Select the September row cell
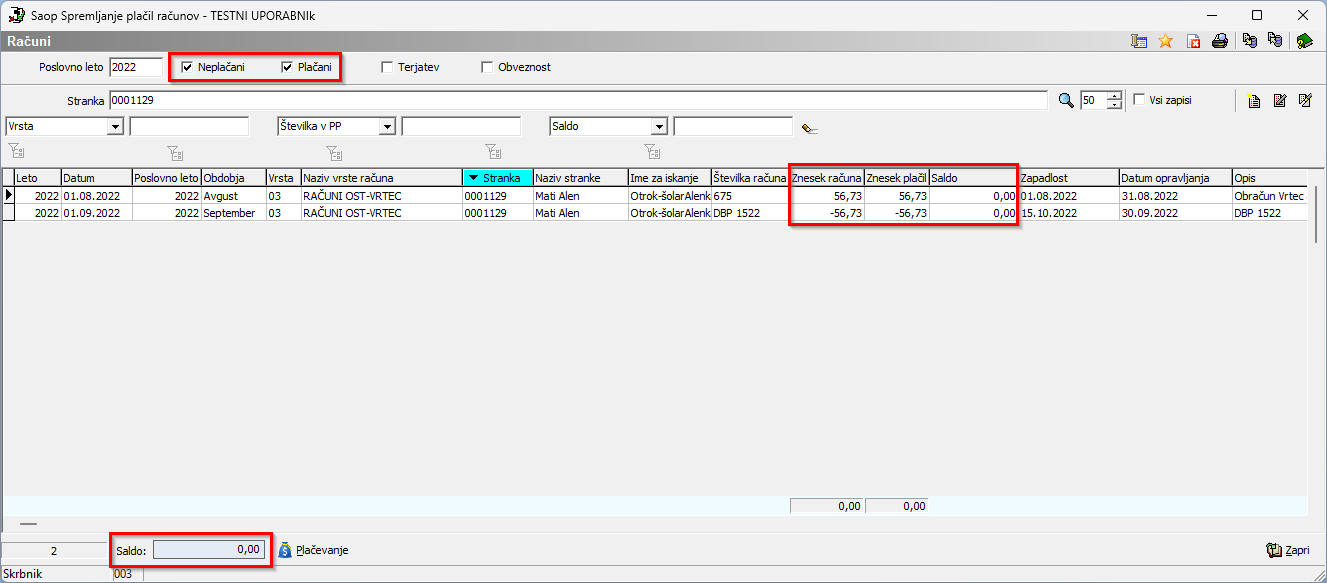The height and width of the screenshot is (583, 1327). pos(233,213)
